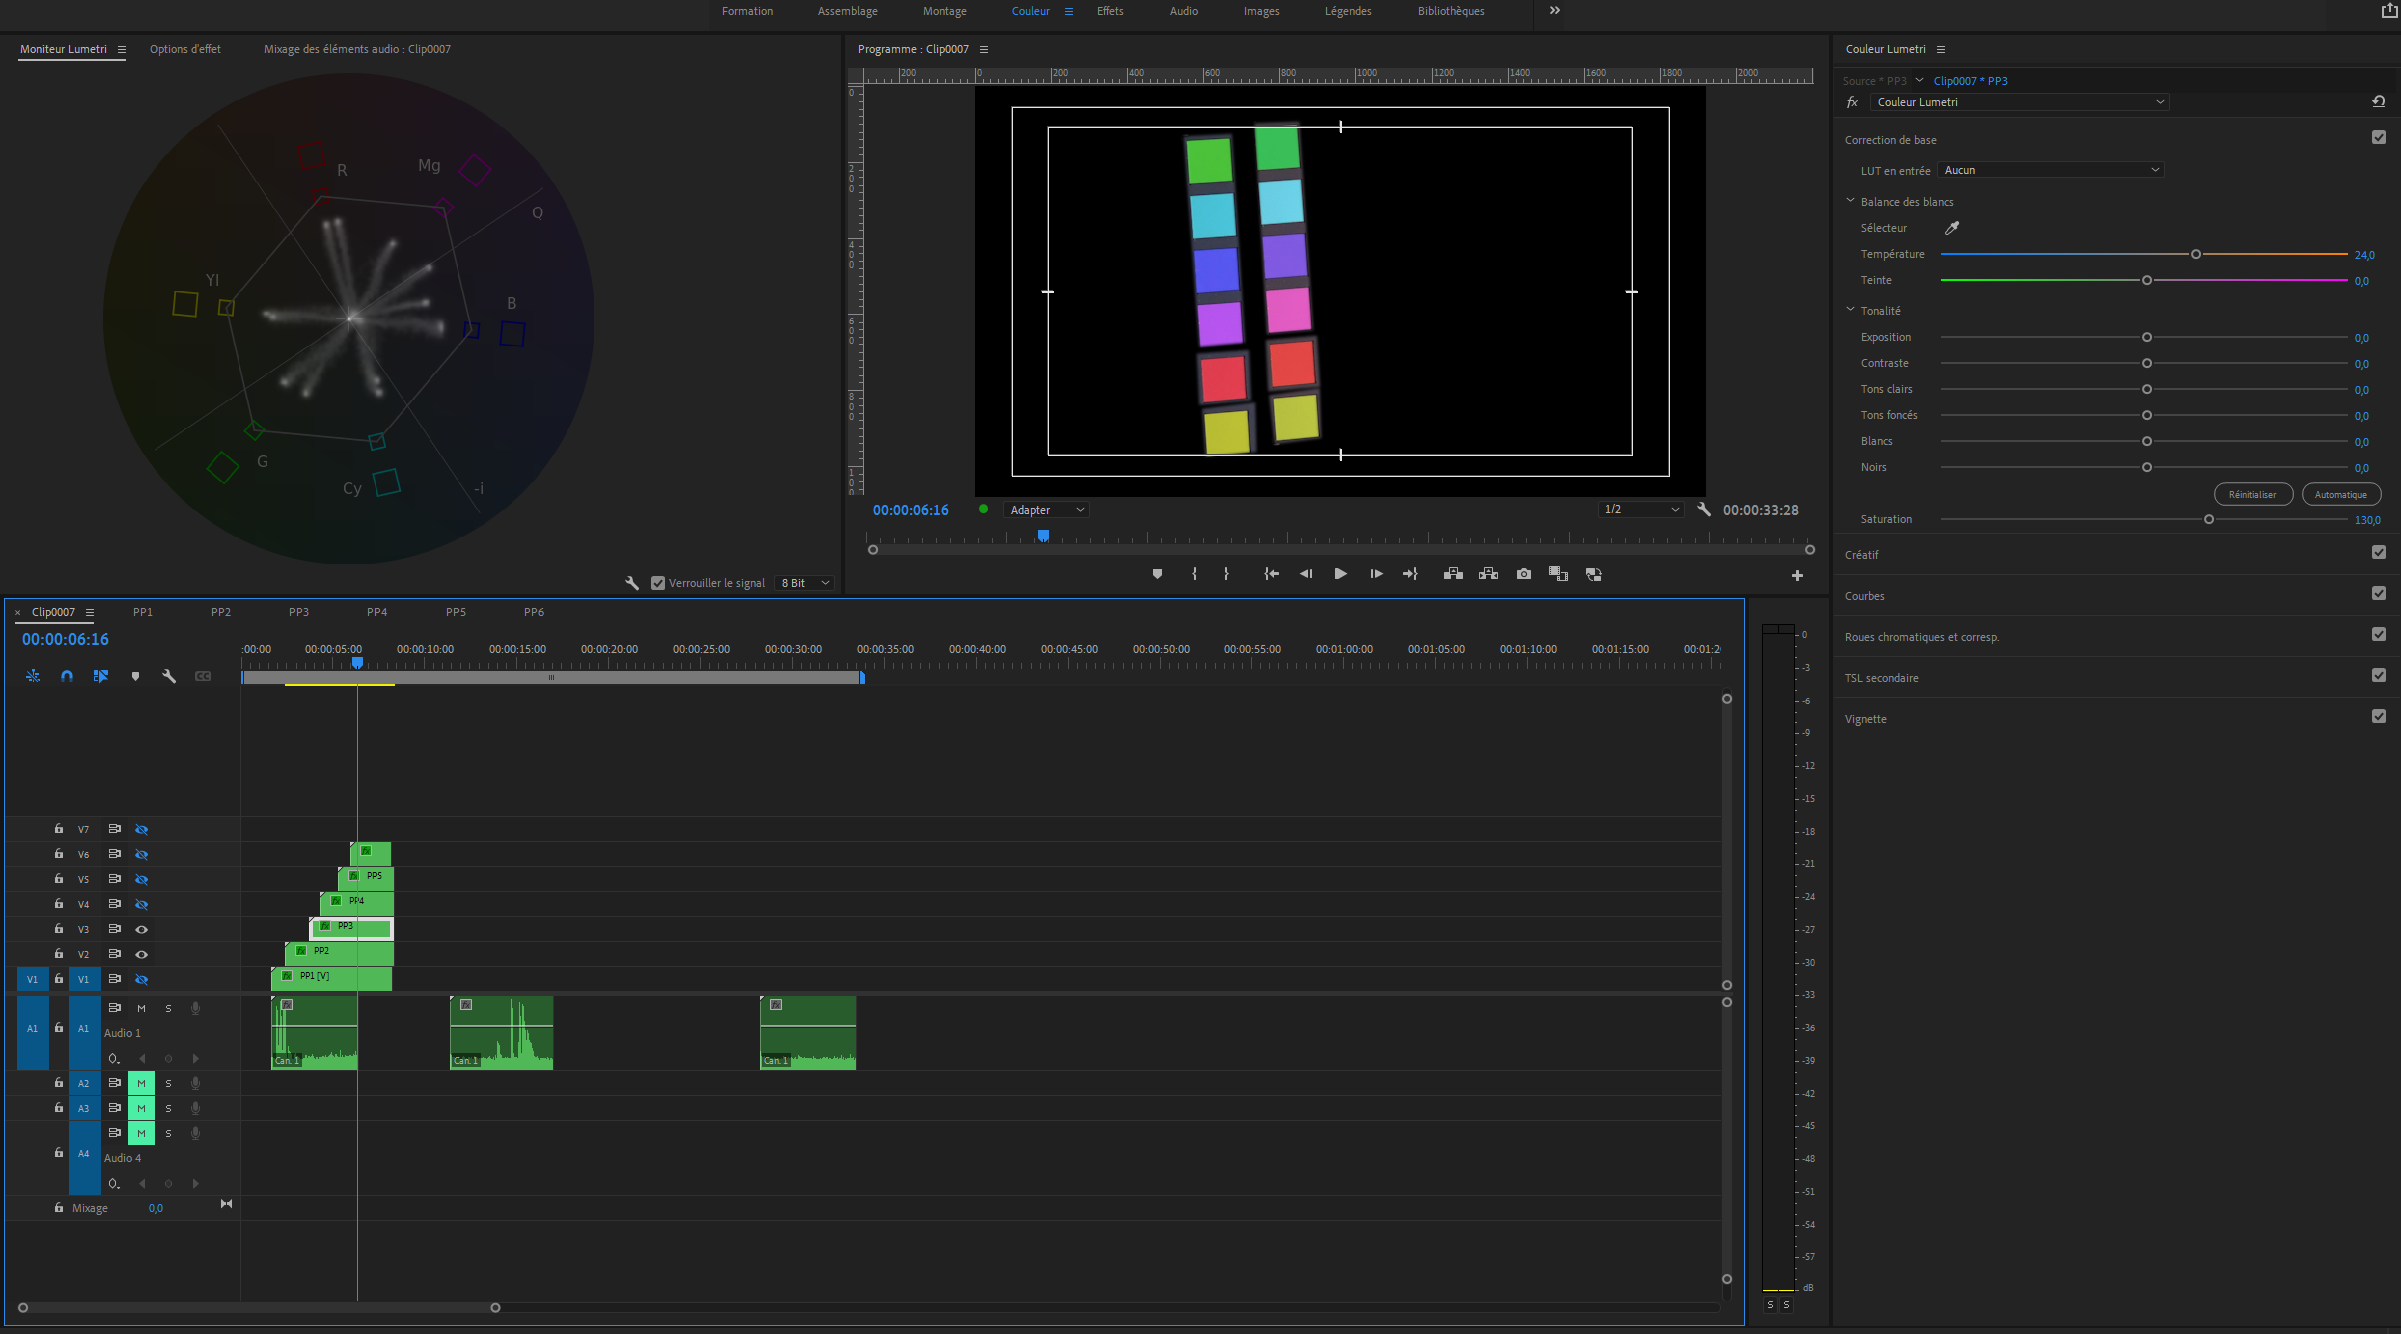Click the white balance eyedropper selector
The width and height of the screenshot is (2401, 1334).
pyautogui.click(x=1951, y=228)
